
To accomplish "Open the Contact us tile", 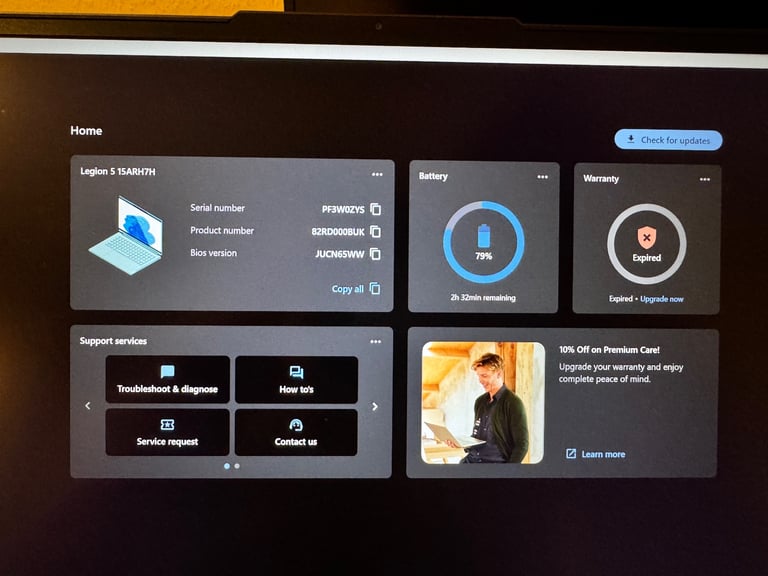I will tap(296, 432).
